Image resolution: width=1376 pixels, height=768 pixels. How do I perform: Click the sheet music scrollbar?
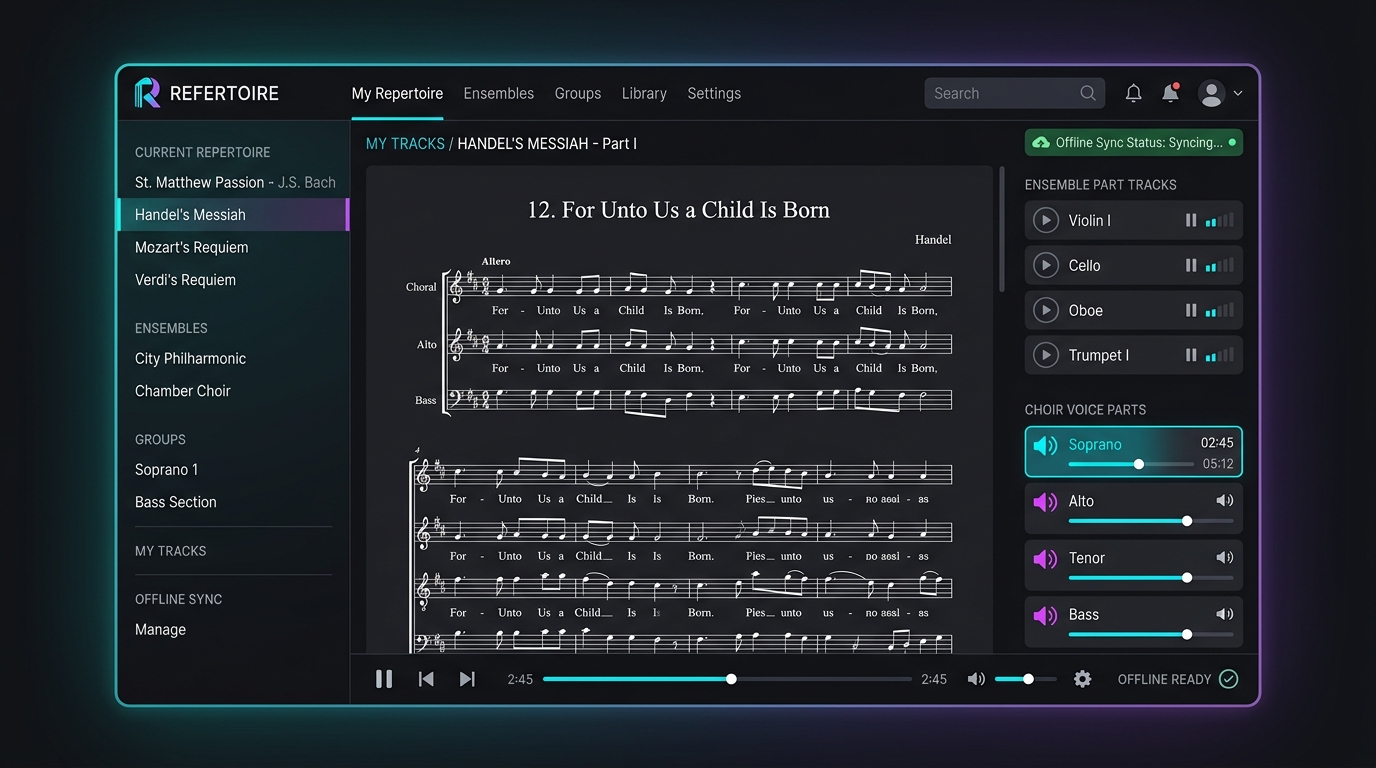1001,229
